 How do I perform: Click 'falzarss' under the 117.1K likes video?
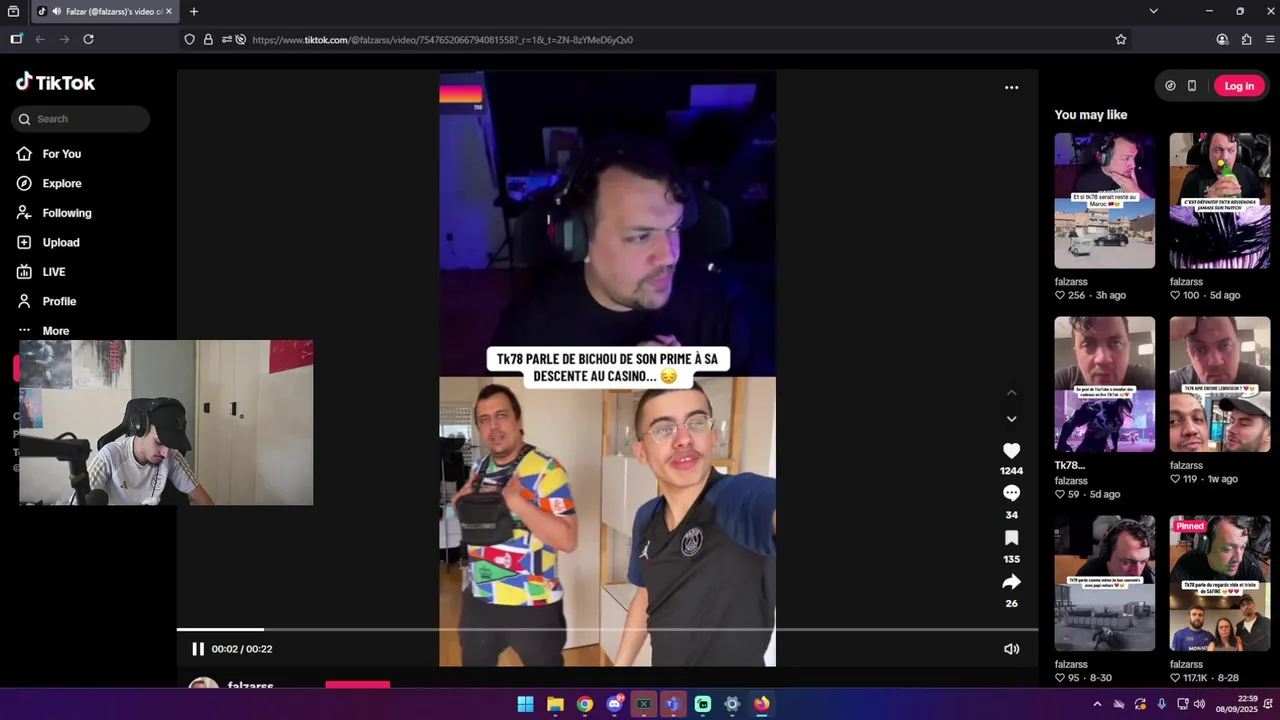(1186, 664)
